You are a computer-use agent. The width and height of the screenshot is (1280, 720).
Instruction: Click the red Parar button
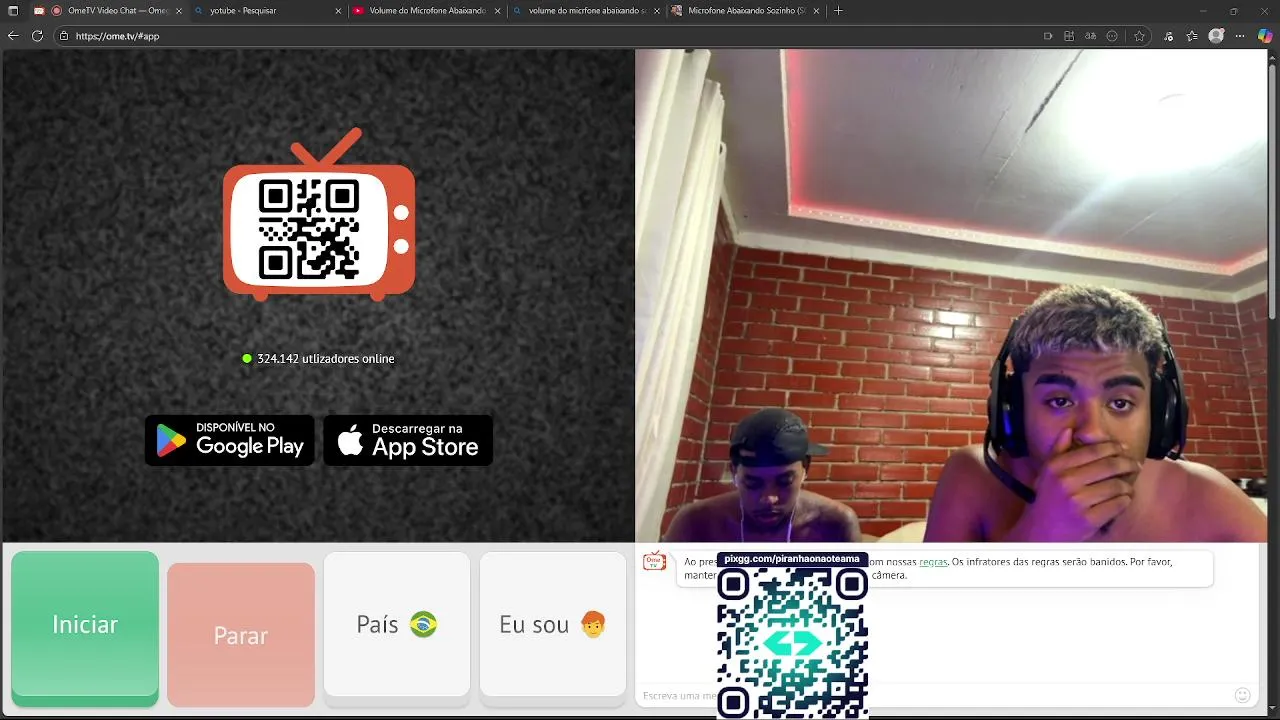point(241,635)
